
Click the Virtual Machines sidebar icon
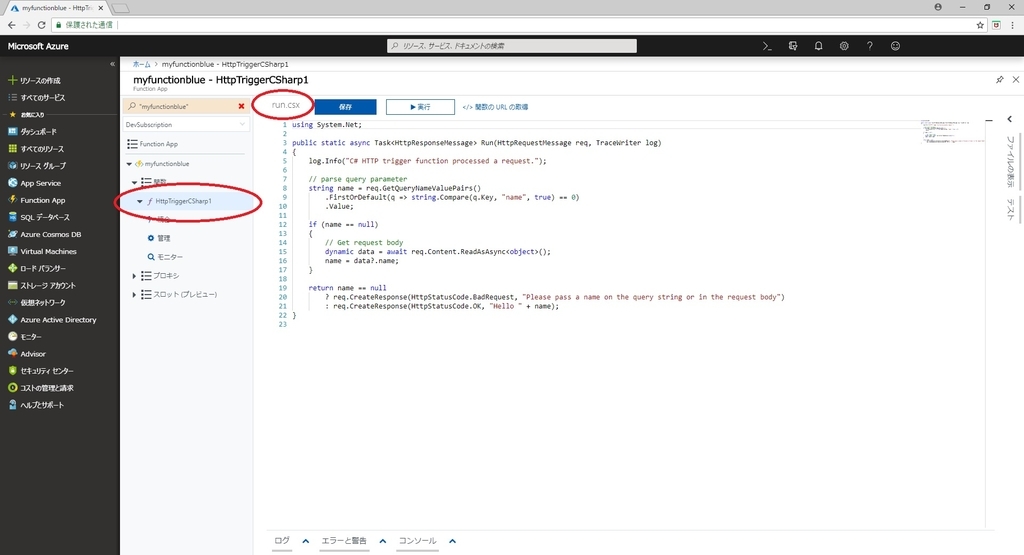click(x=12, y=251)
